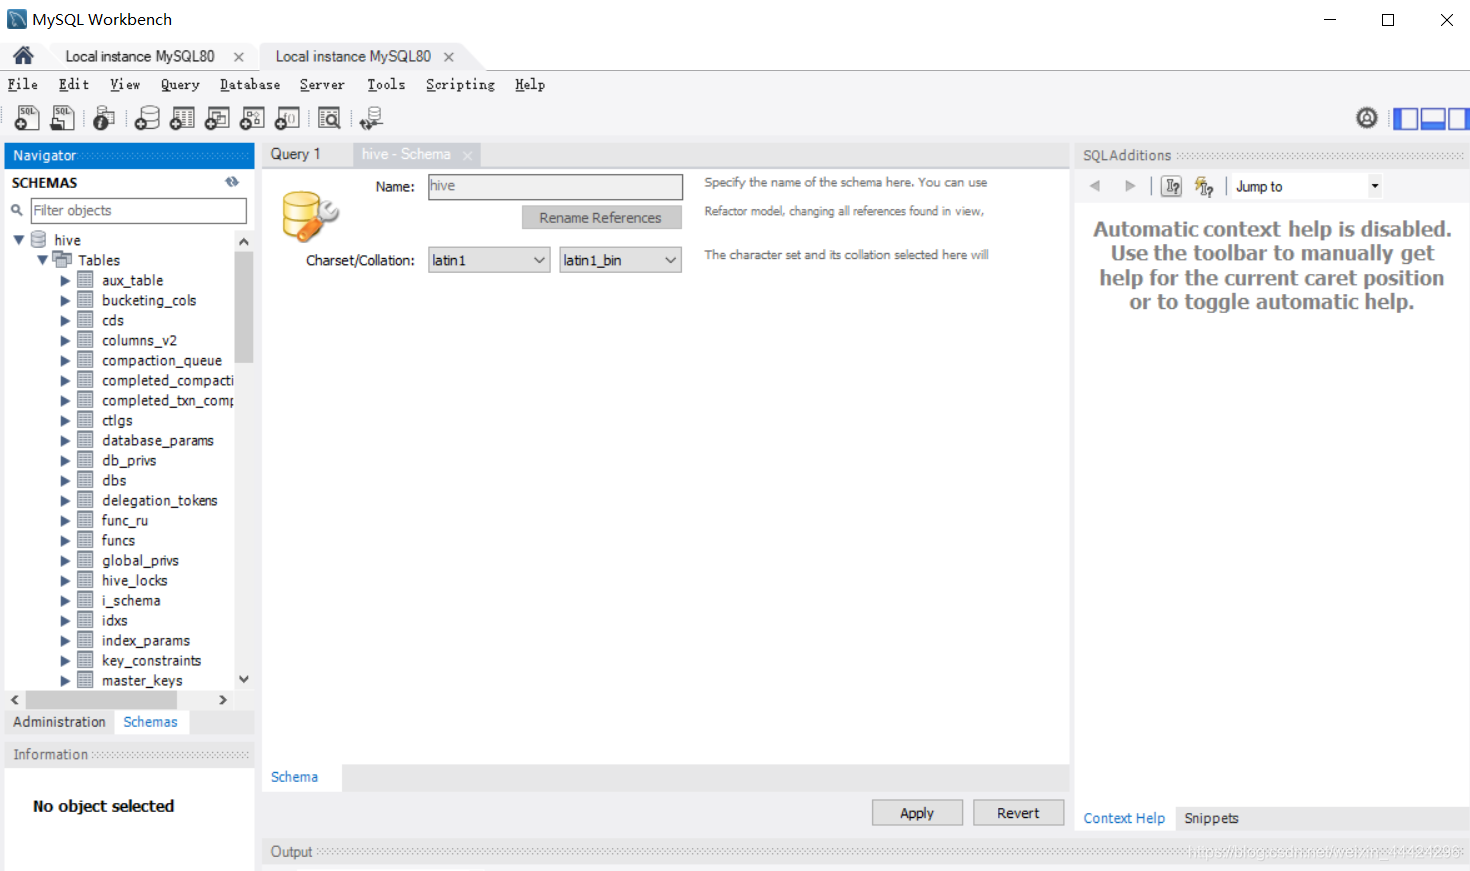Close the second Local instance MySQL80 tab
The height and width of the screenshot is (871, 1470).
[449, 57]
